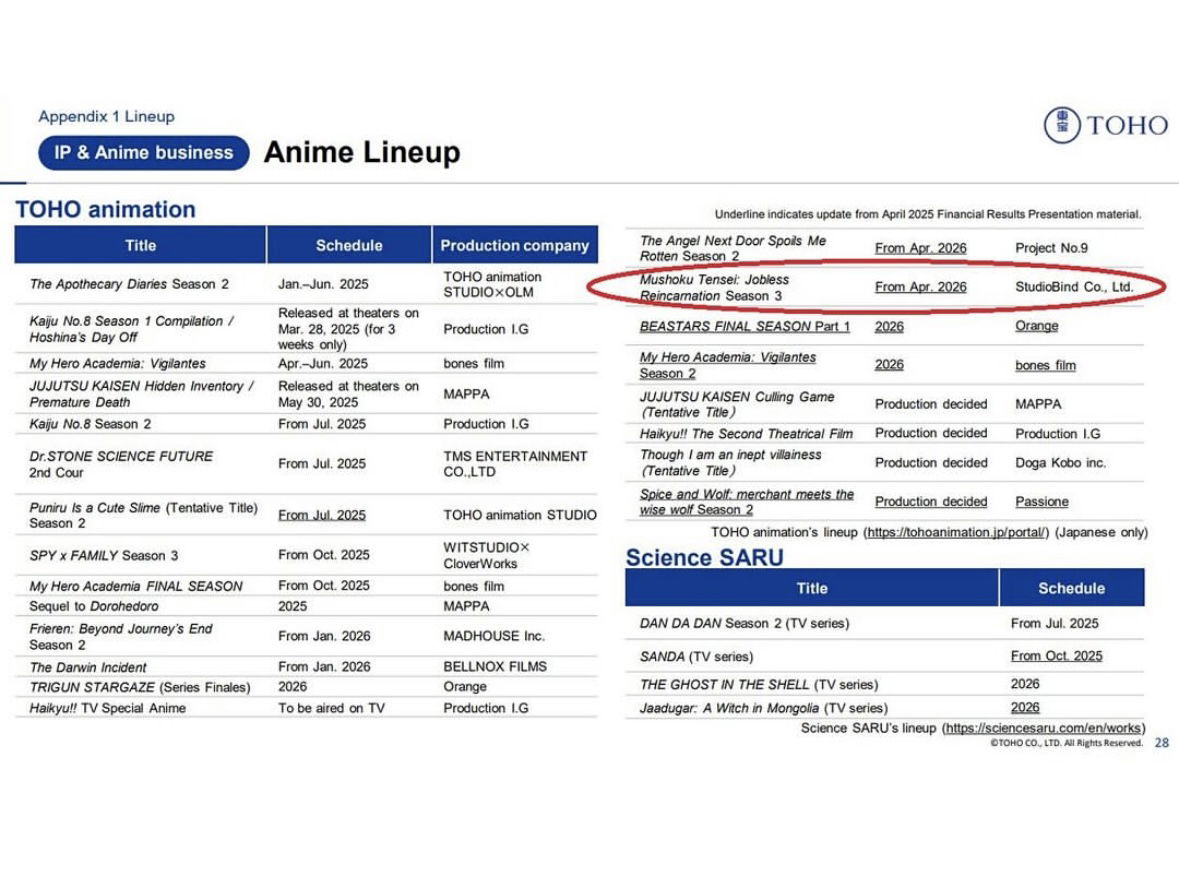
Task: Select 'TOHO animation STUDIO×OLM' cell
Action: 493,284
